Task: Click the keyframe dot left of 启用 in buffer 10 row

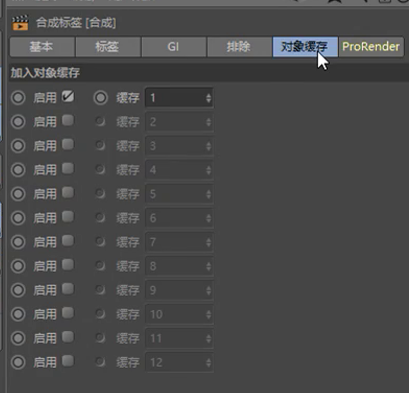Action: [x=18, y=314]
